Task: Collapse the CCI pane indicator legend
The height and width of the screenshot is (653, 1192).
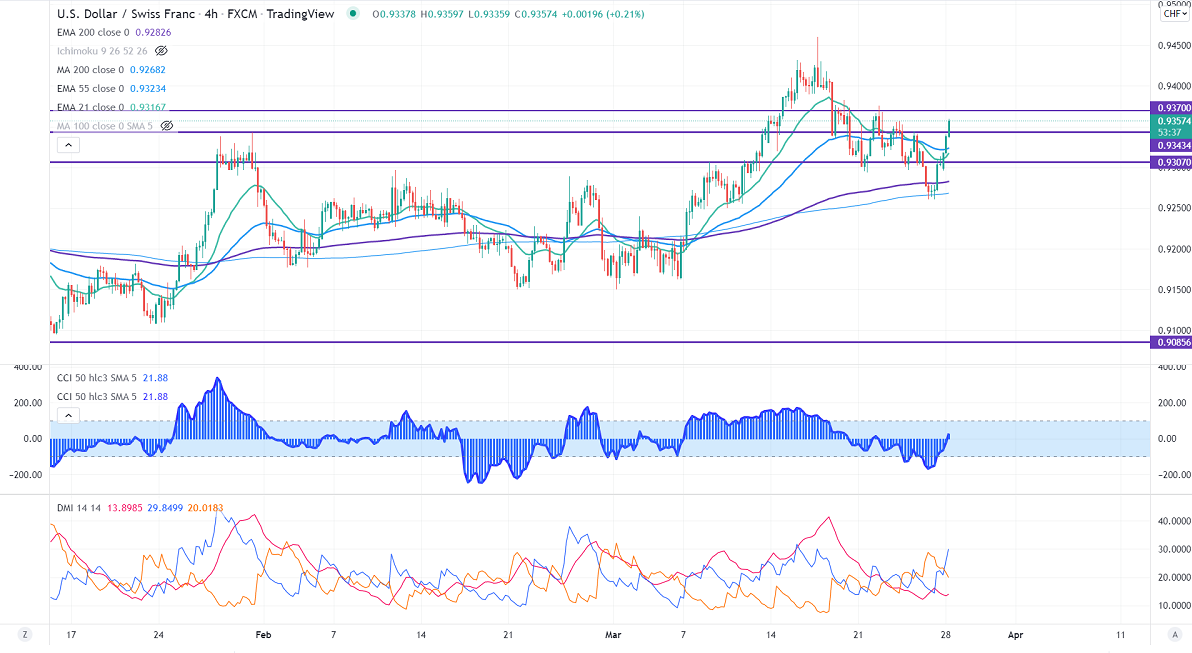Action: pyautogui.click(x=68, y=415)
